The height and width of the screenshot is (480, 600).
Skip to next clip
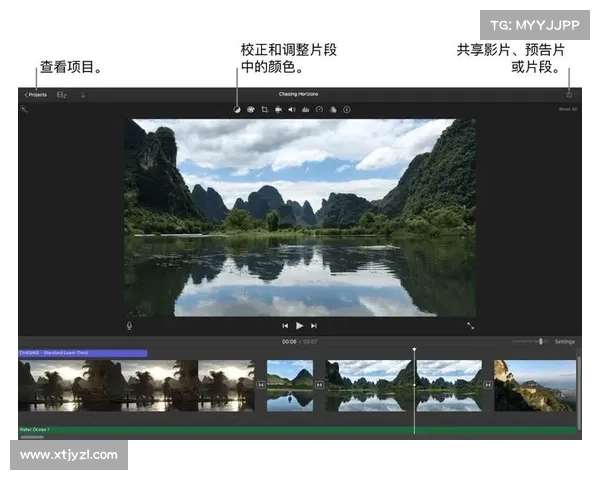314,326
